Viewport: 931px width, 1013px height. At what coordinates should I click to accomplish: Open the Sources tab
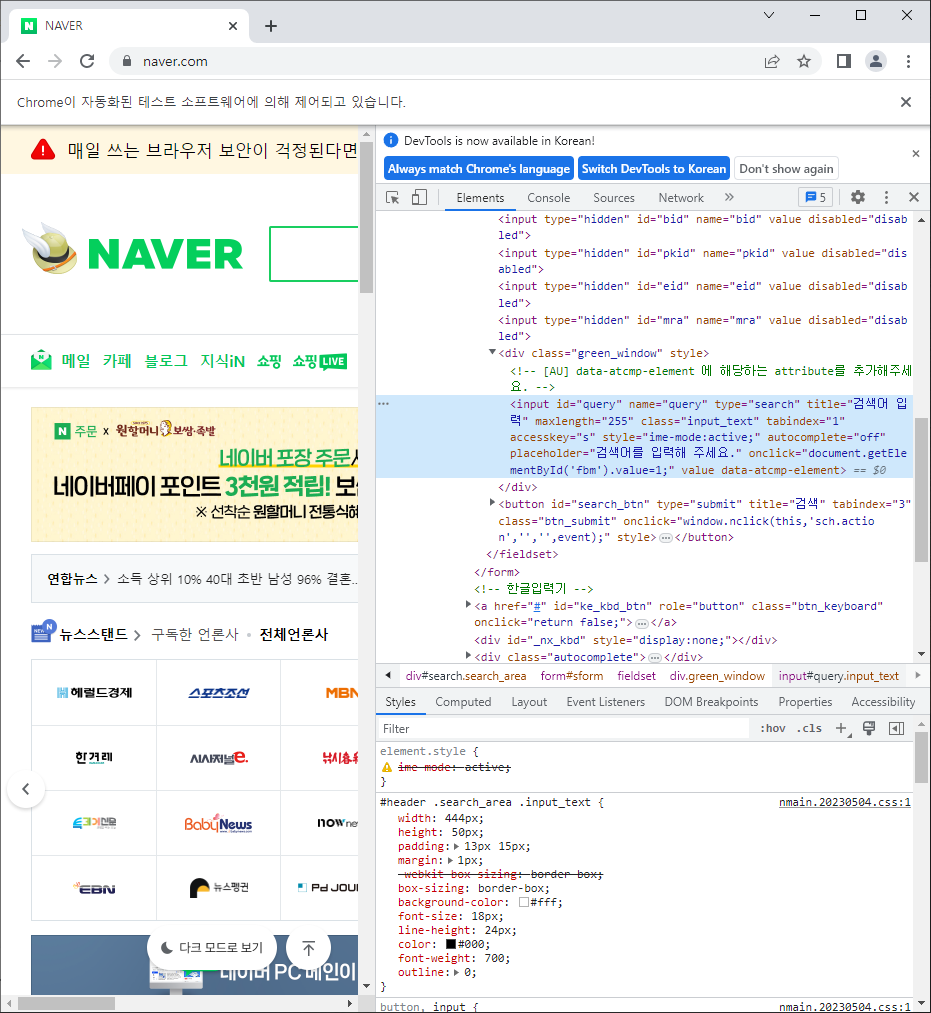(614, 198)
